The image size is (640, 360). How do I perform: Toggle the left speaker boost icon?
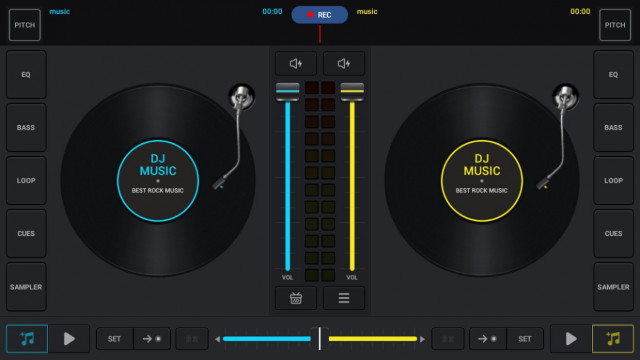click(296, 64)
